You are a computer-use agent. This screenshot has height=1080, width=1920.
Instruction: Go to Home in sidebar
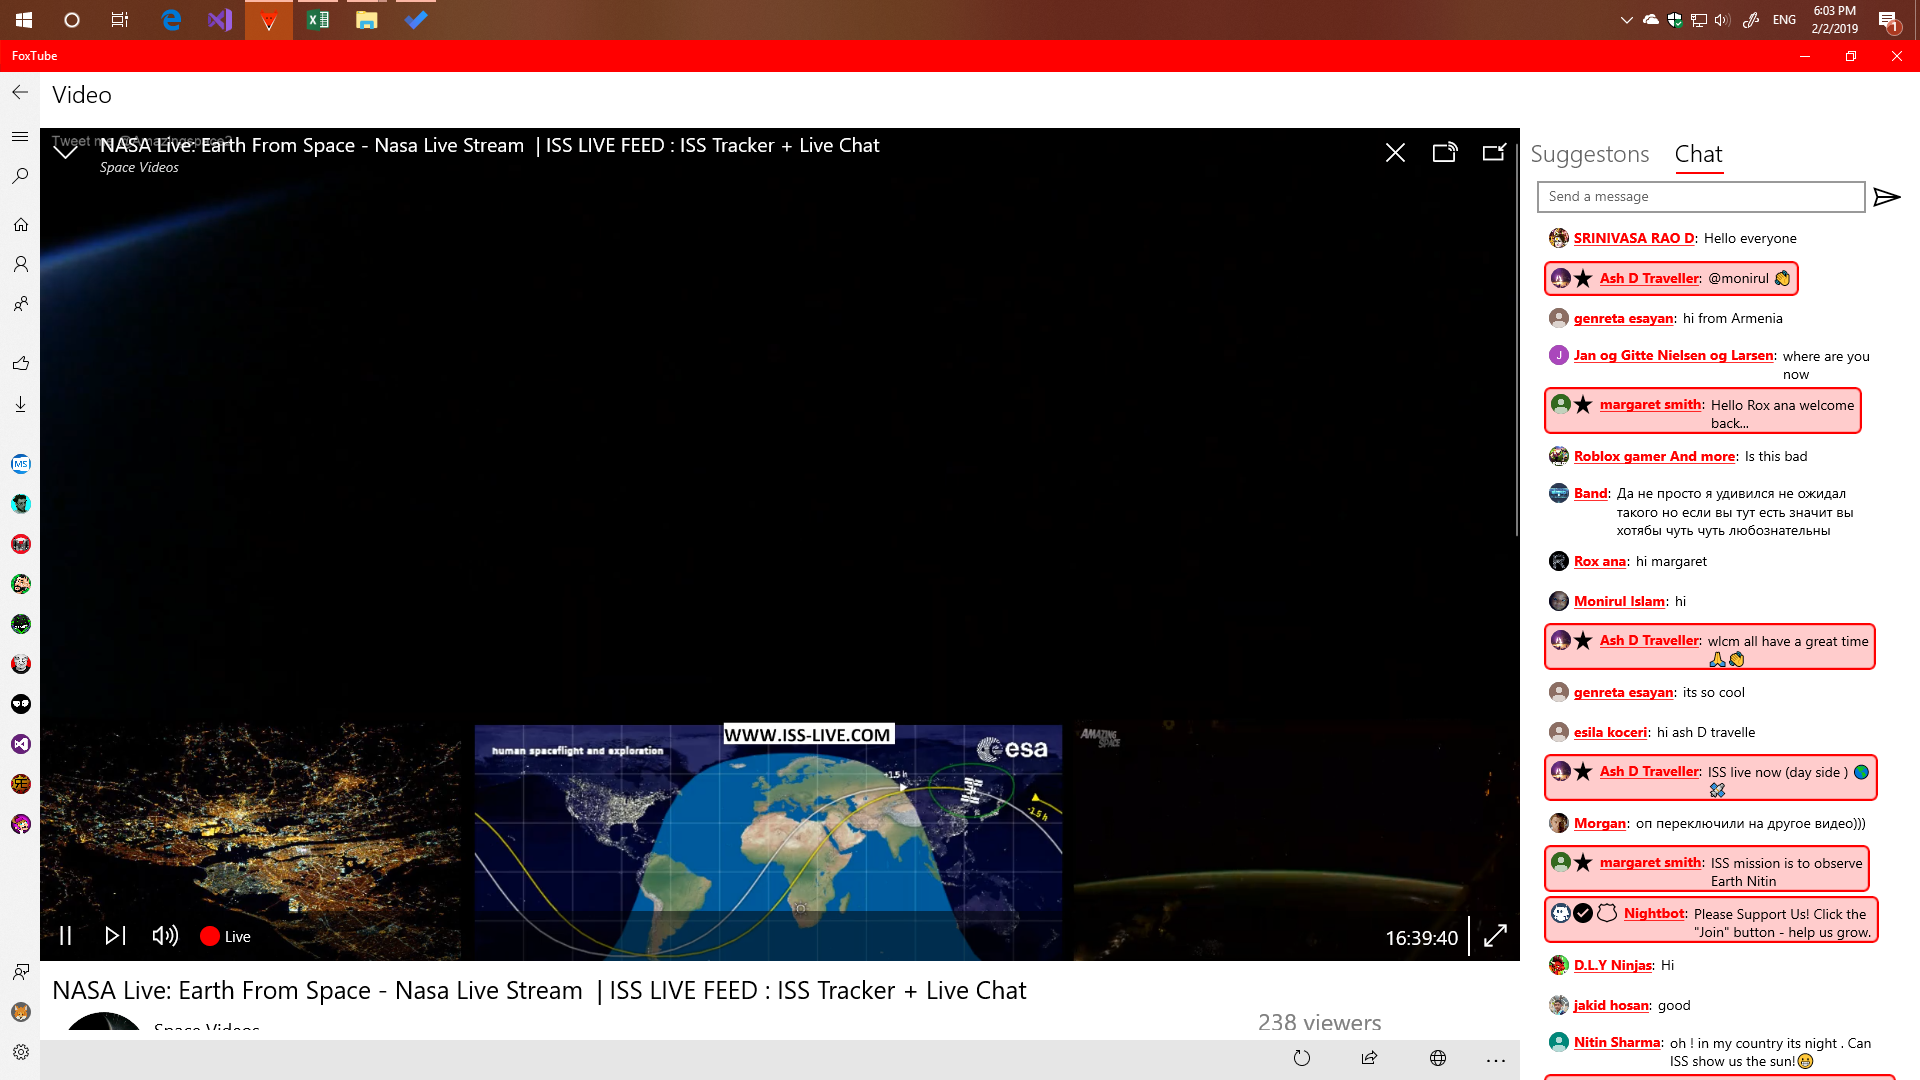20,224
